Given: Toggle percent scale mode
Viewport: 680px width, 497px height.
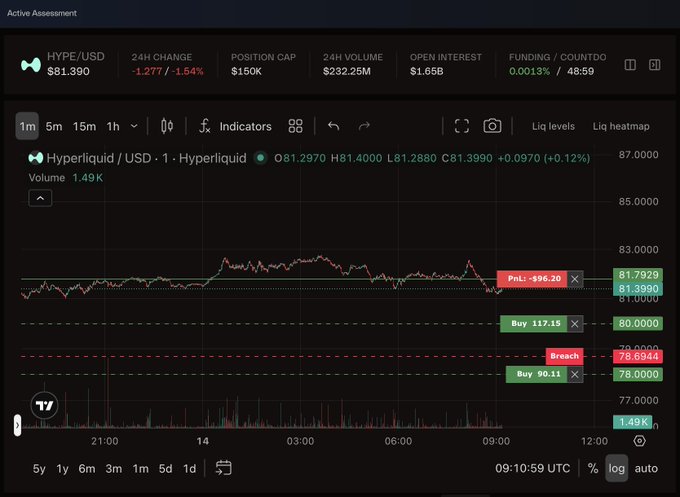Looking at the screenshot, I should 593,469.
